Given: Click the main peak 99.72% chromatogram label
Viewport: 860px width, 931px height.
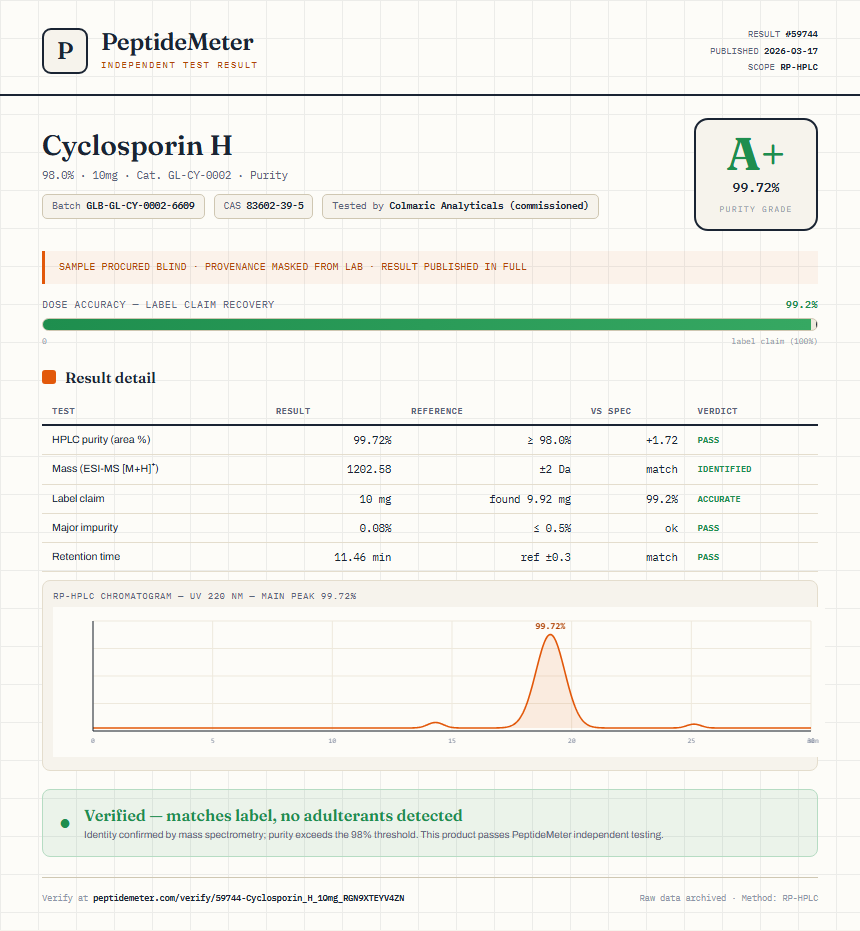Looking at the screenshot, I should [550, 626].
